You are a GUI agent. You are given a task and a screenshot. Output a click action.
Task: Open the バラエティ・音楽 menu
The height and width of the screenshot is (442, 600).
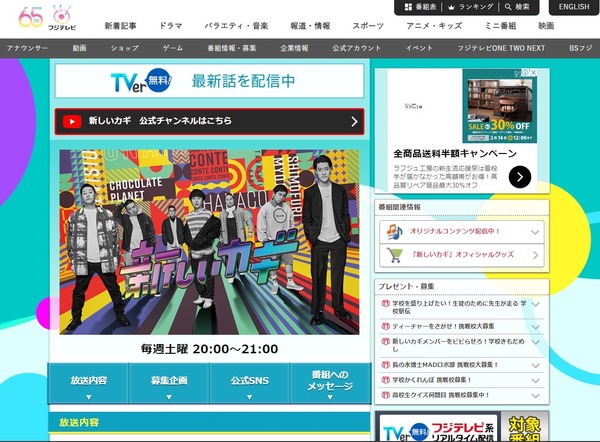click(x=236, y=26)
